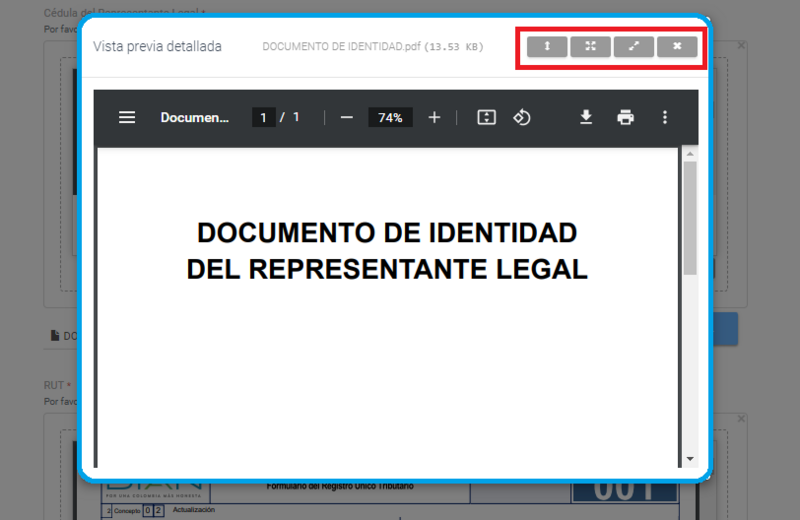Toggle fullscreen preview mode button
The image size is (800, 520).
[590, 46]
